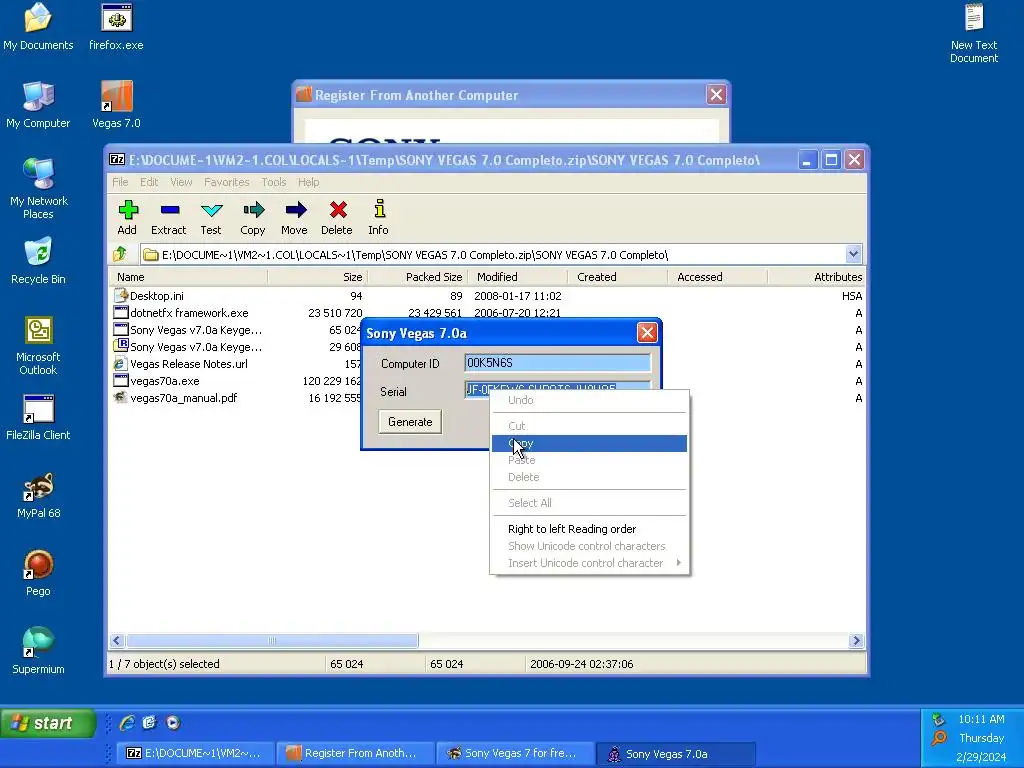Sort by the Modified column header
The height and width of the screenshot is (768, 1024).
517,277
